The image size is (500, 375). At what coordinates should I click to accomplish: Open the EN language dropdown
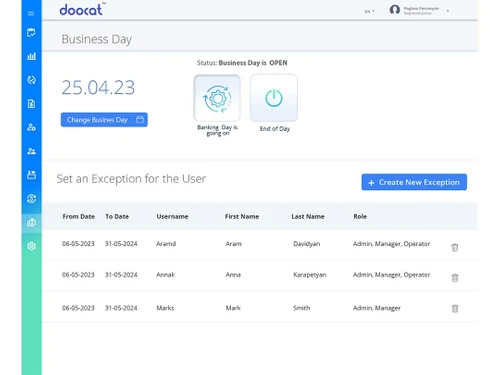click(369, 11)
